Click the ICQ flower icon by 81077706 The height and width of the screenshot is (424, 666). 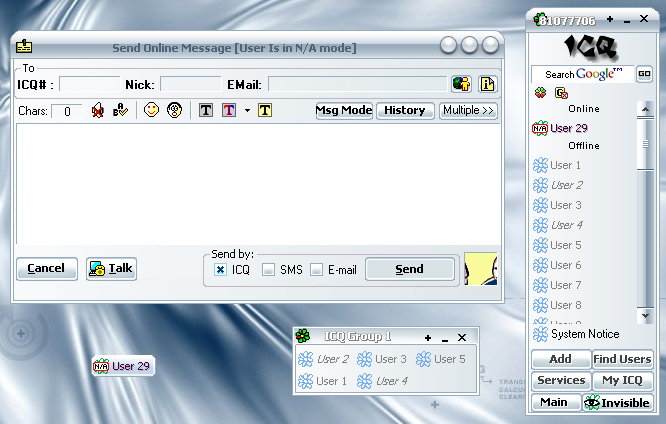[539, 19]
